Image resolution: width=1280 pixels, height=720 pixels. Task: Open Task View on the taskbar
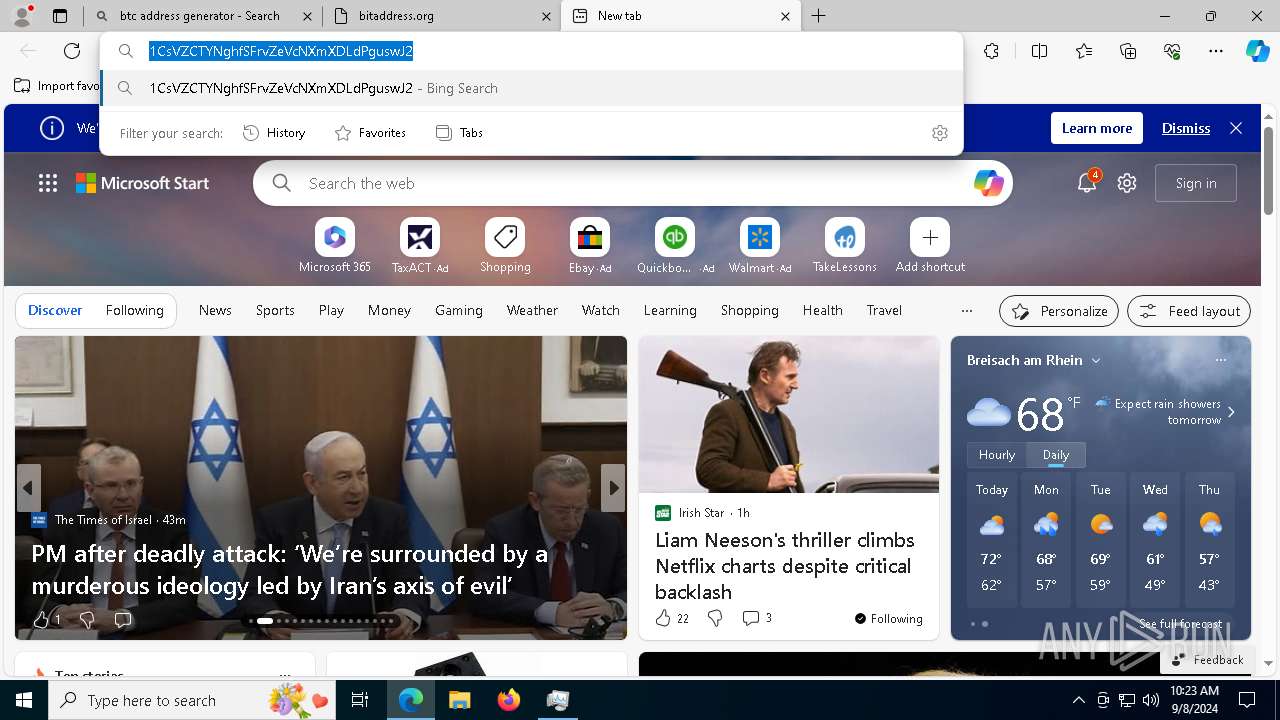coord(360,700)
